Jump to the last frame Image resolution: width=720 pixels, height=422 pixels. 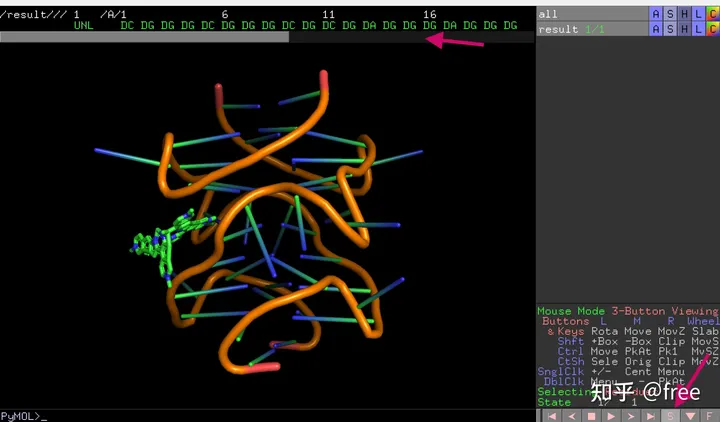(651, 415)
